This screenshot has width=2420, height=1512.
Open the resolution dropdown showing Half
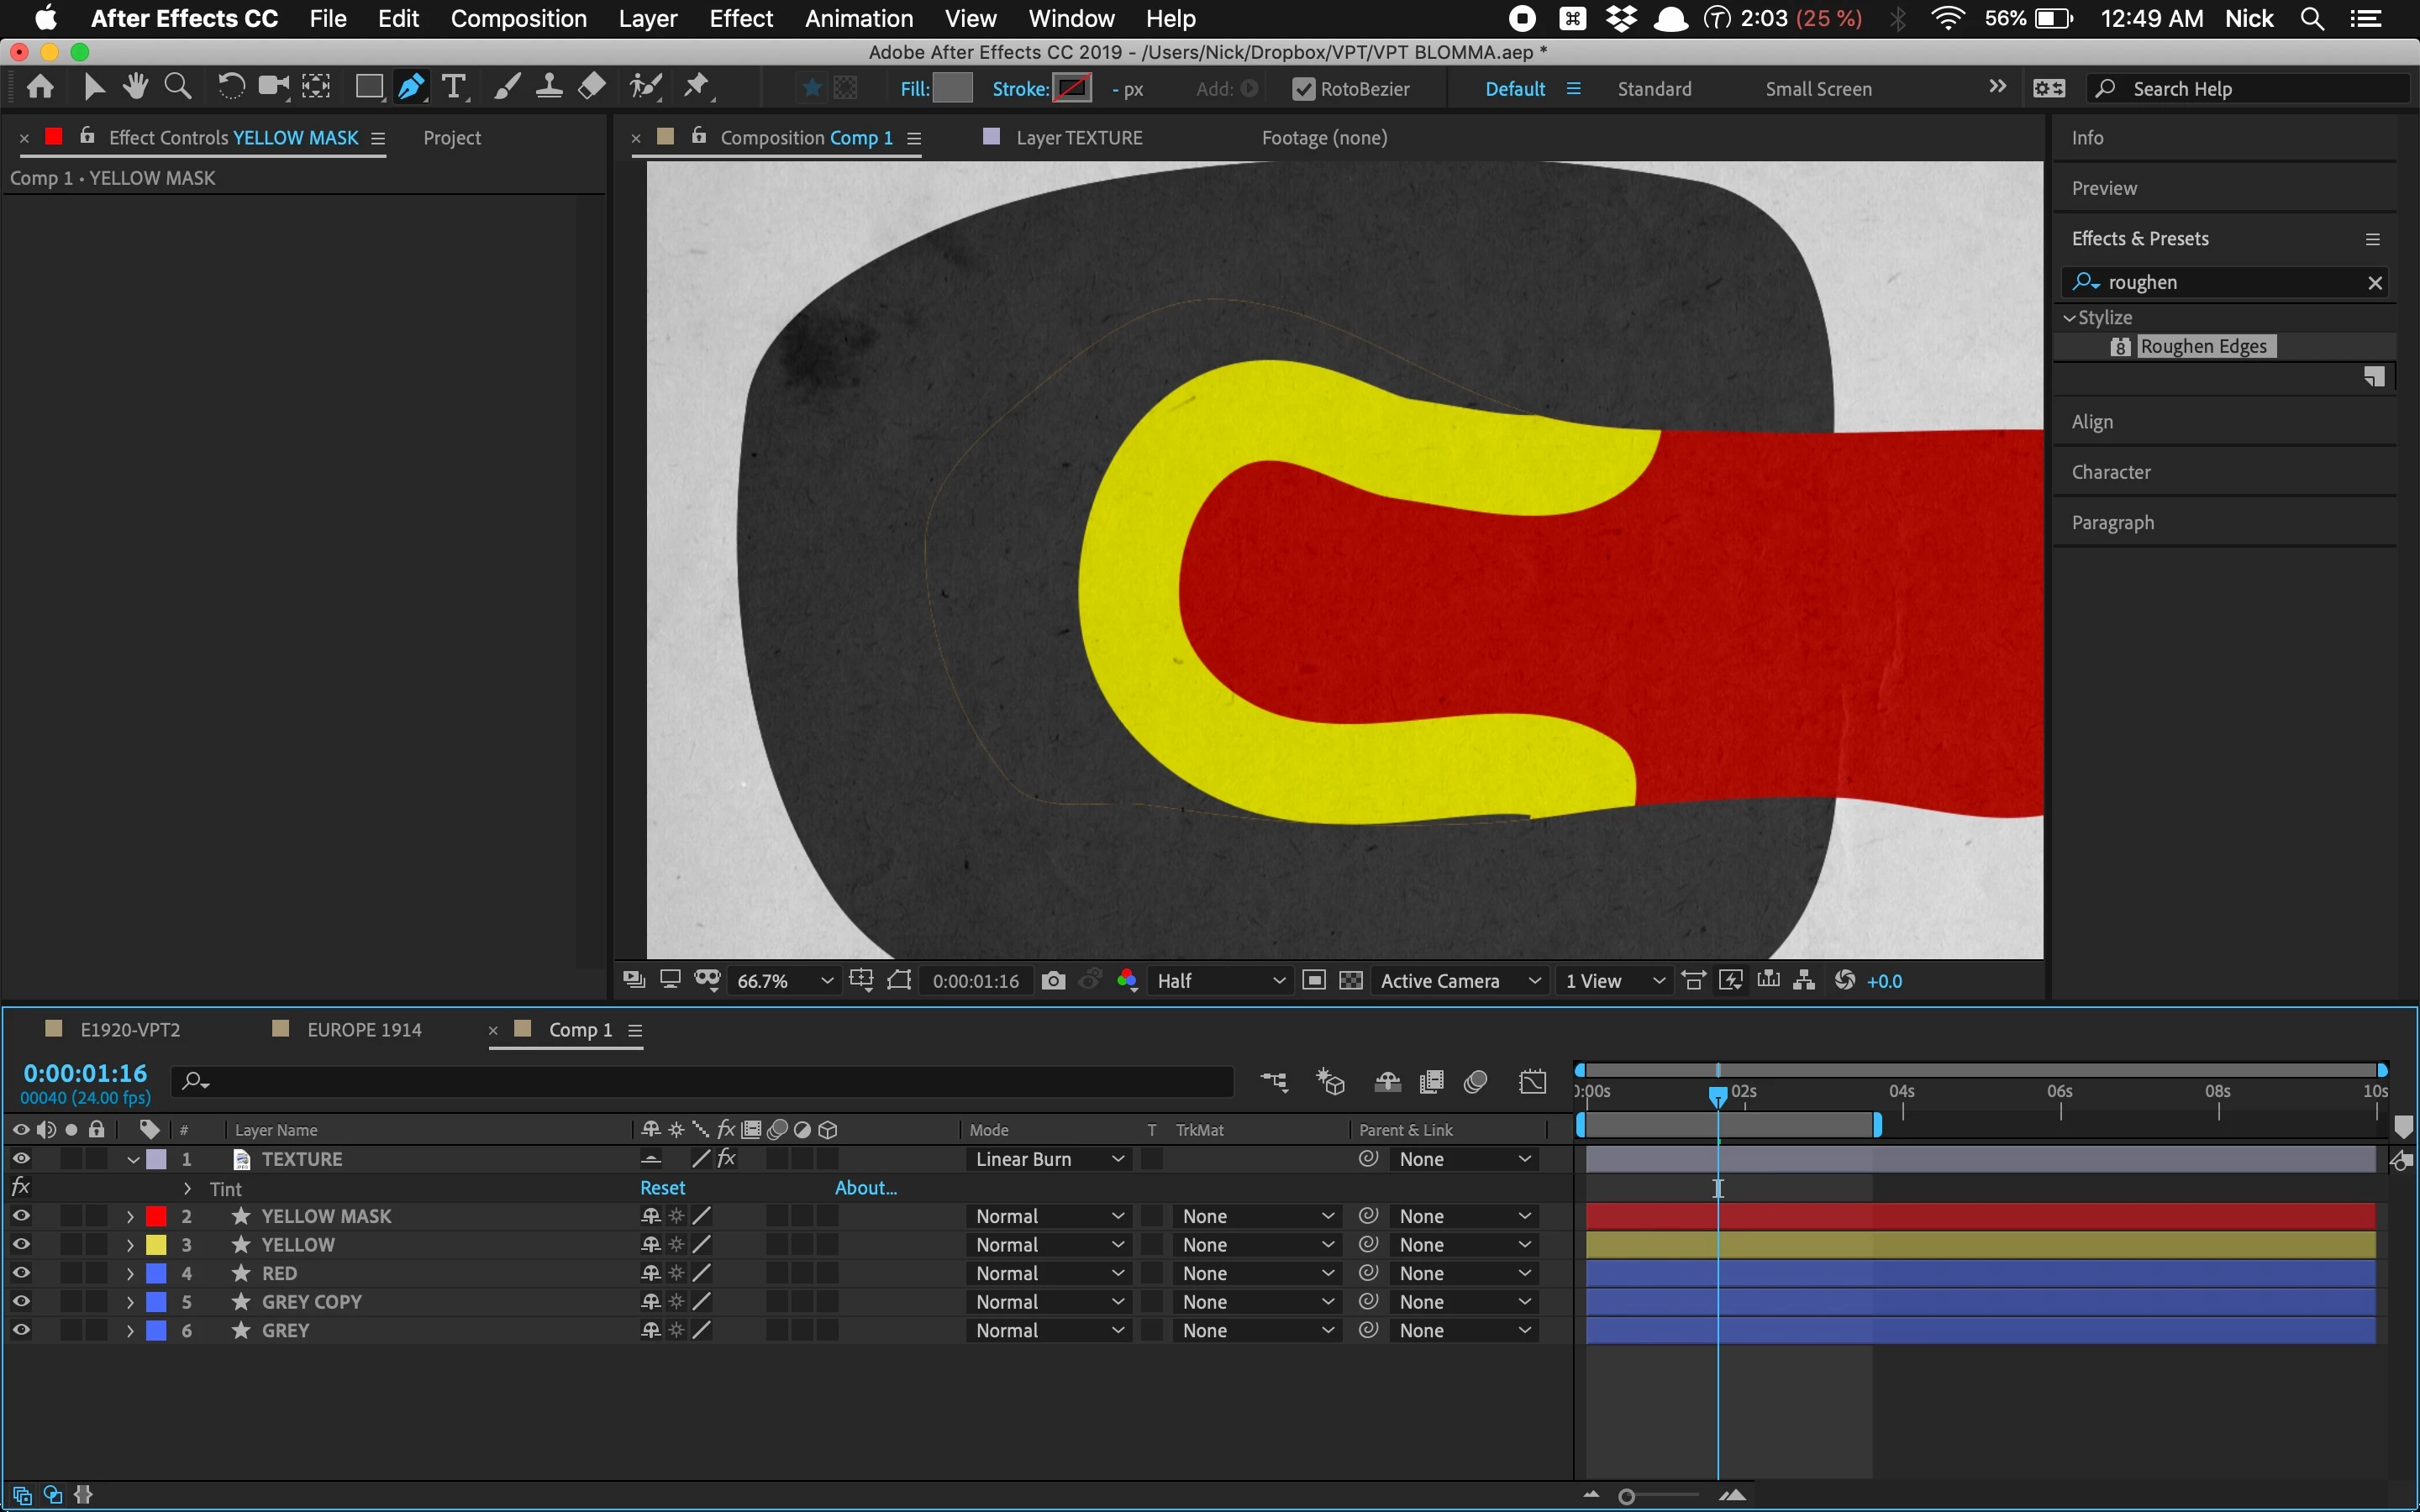tap(1220, 981)
